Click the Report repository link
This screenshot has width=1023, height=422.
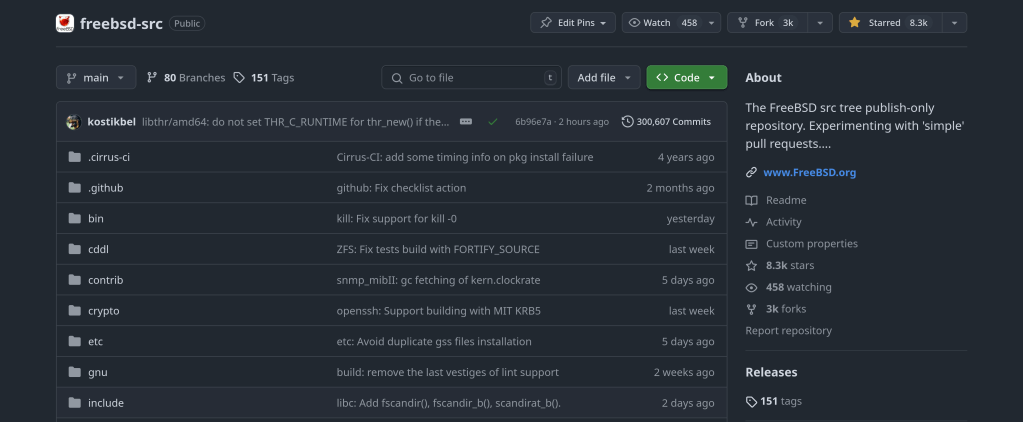tap(788, 331)
